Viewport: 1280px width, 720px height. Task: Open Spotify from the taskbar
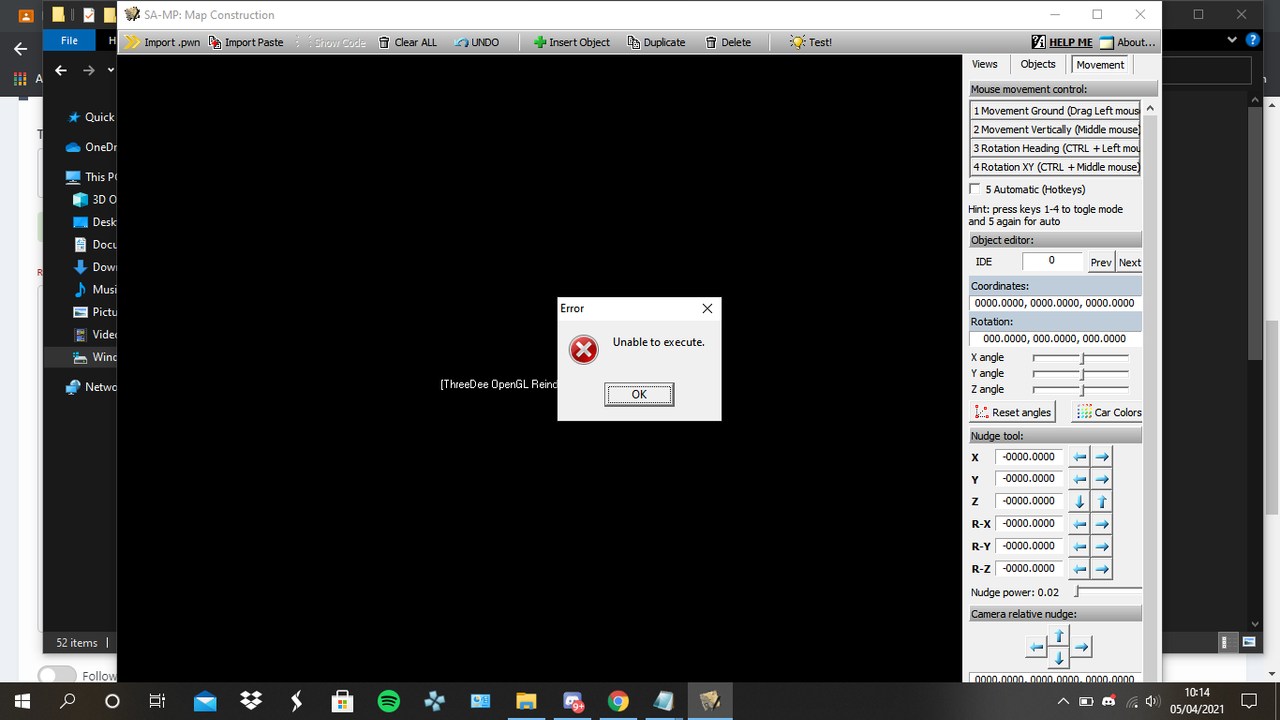coord(389,701)
